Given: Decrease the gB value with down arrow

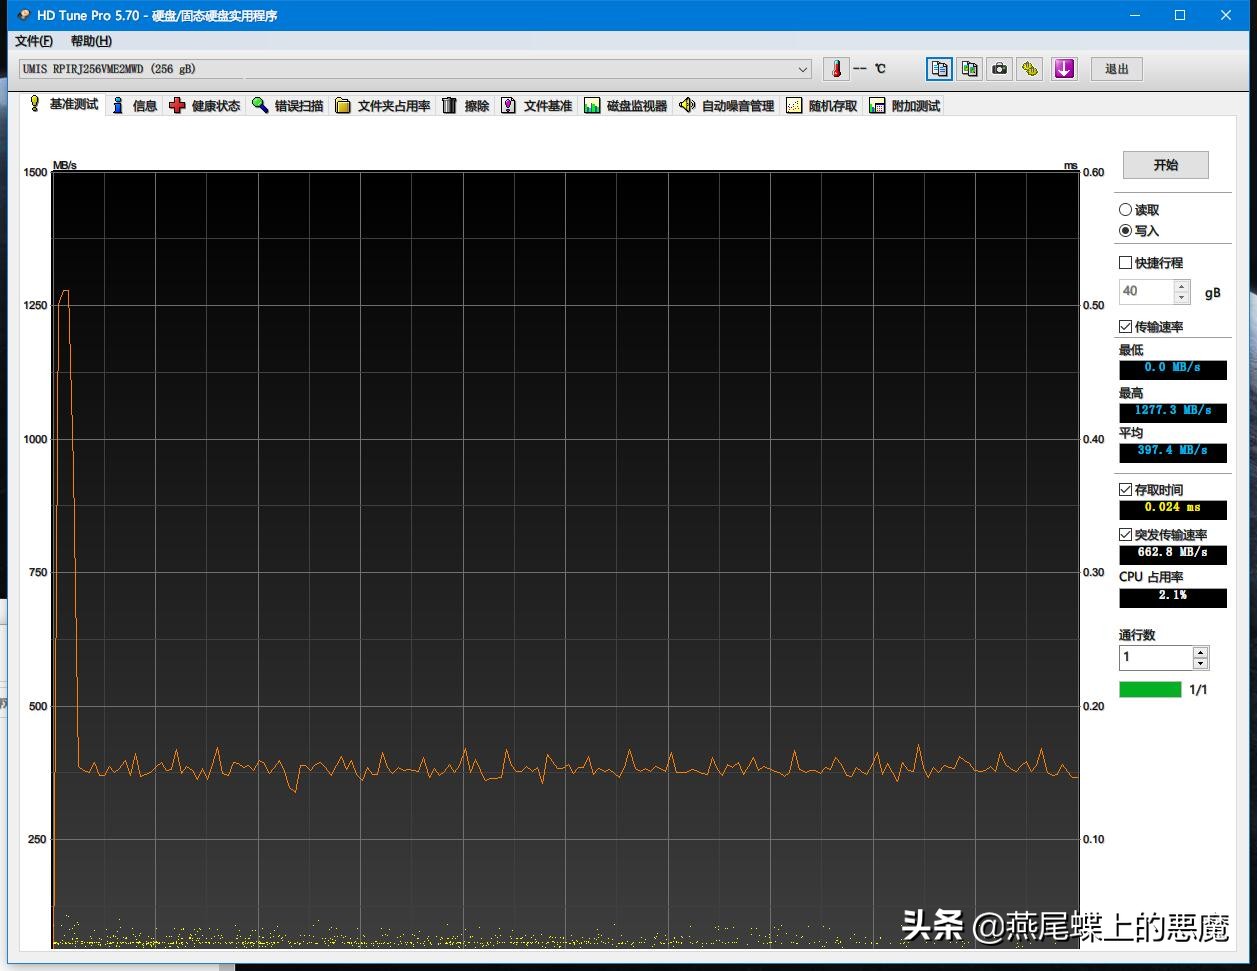Looking at the screenshot, I should [x=1182, y=298].
